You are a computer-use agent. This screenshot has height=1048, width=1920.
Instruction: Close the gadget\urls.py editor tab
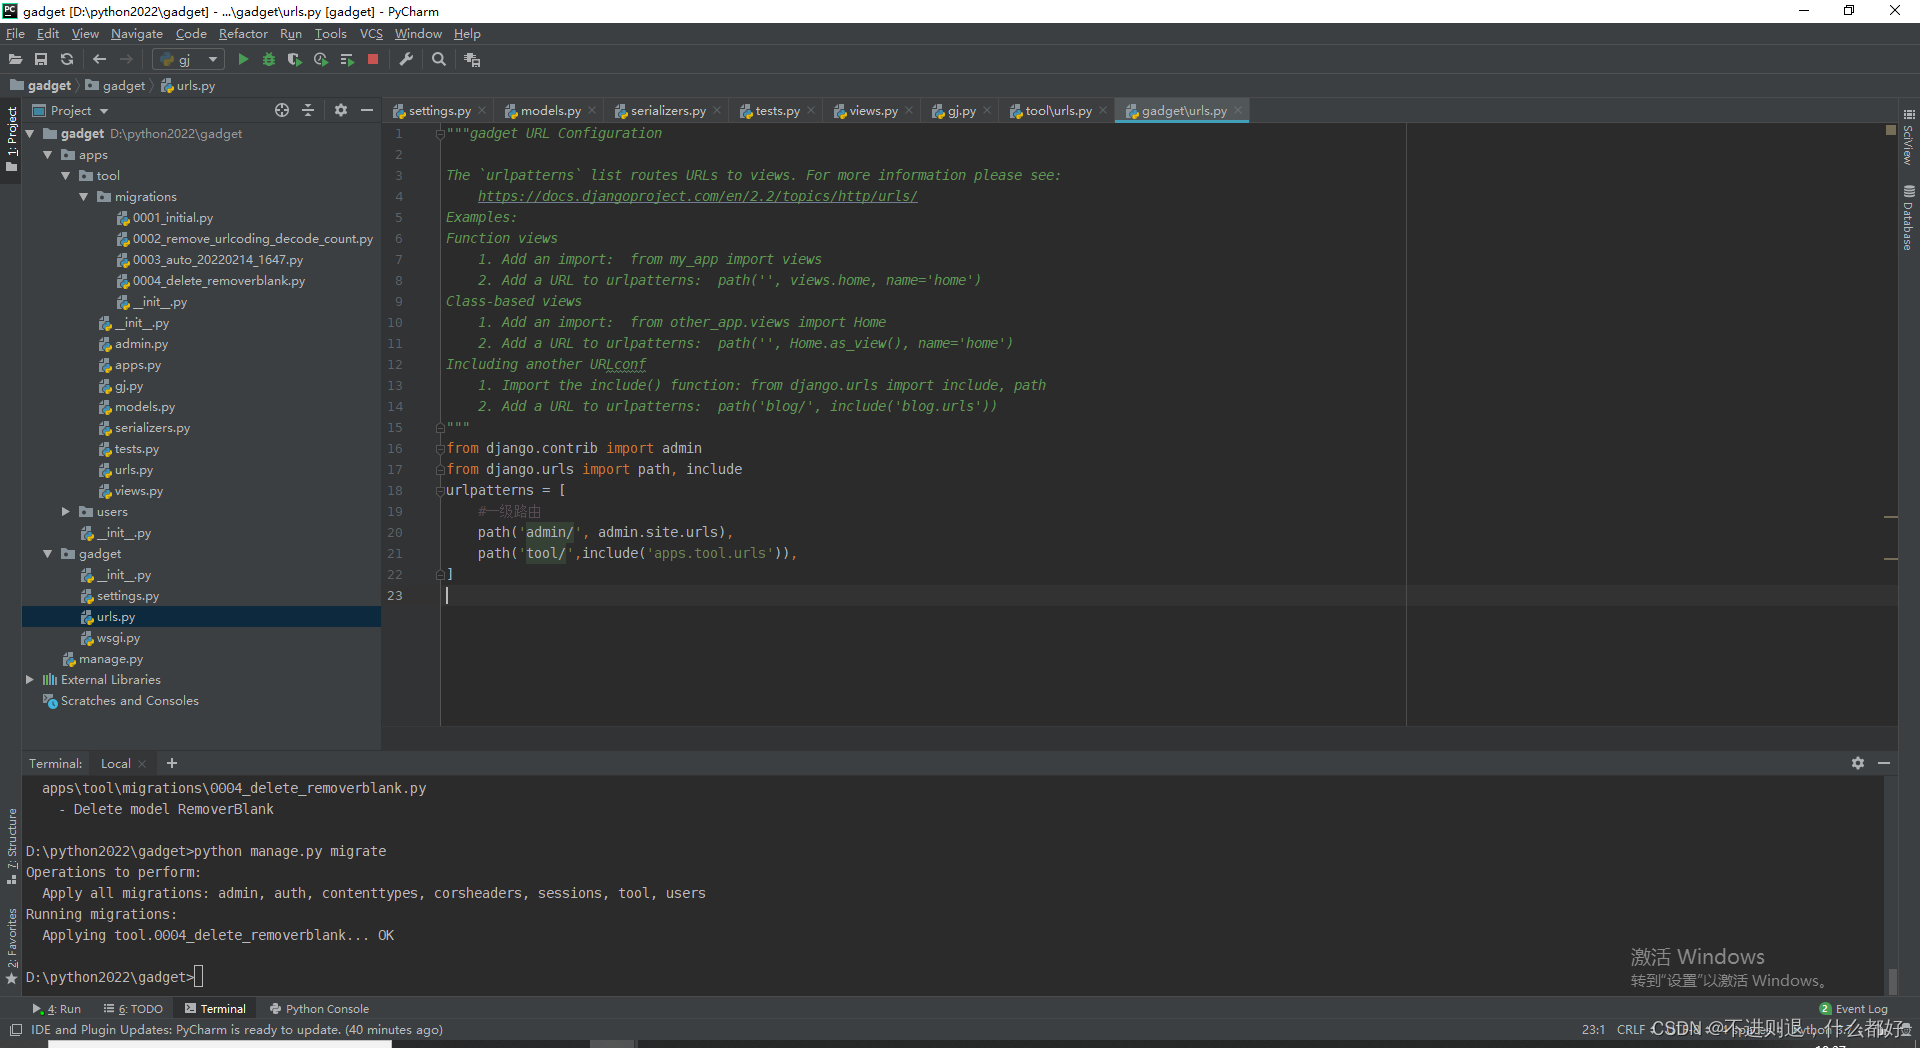click(x=1238, y=111)
